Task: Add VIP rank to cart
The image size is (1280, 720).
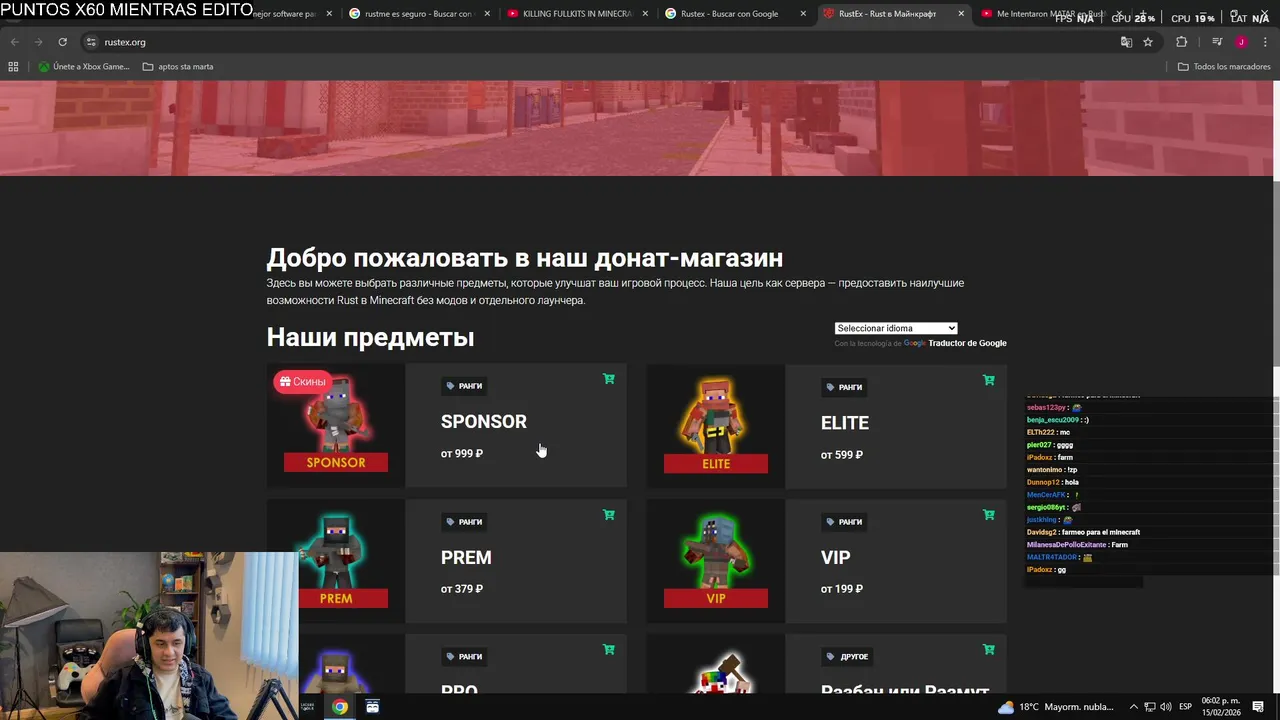Action: click(989, 515)
